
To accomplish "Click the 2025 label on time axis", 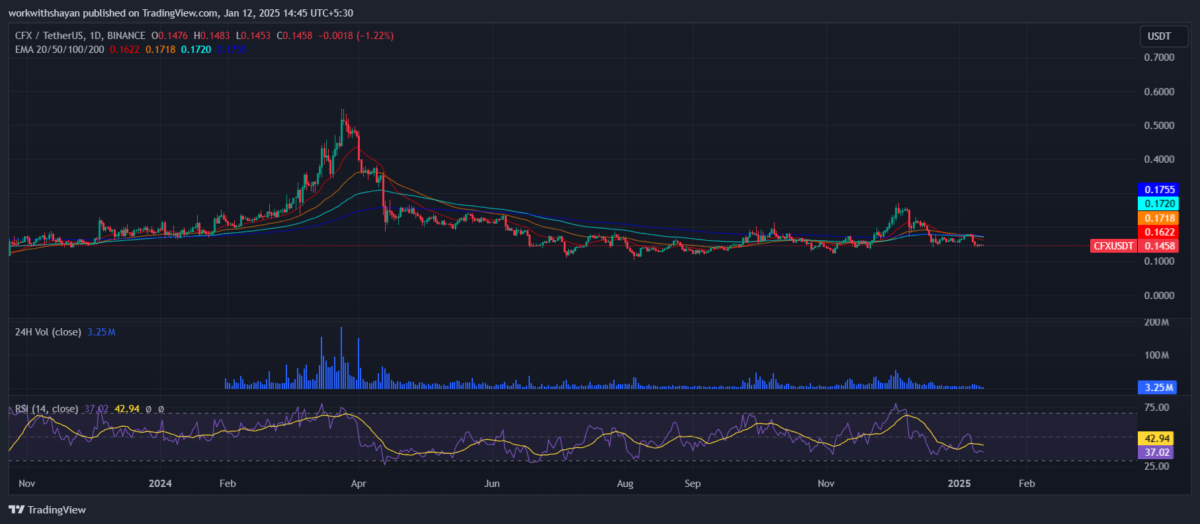I will (958, 482).
